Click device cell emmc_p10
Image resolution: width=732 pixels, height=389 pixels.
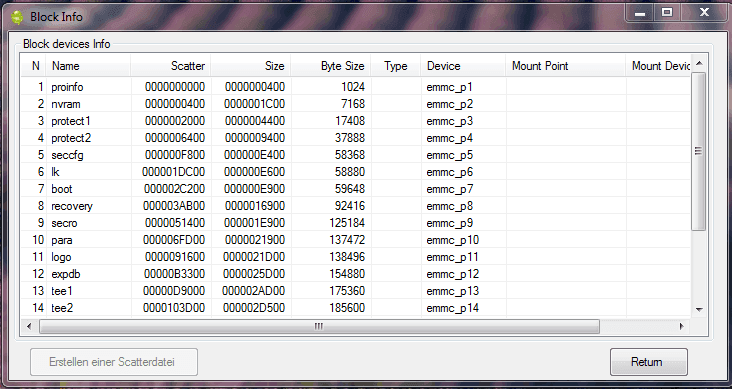pyautogui.click(x=452, y=240)
